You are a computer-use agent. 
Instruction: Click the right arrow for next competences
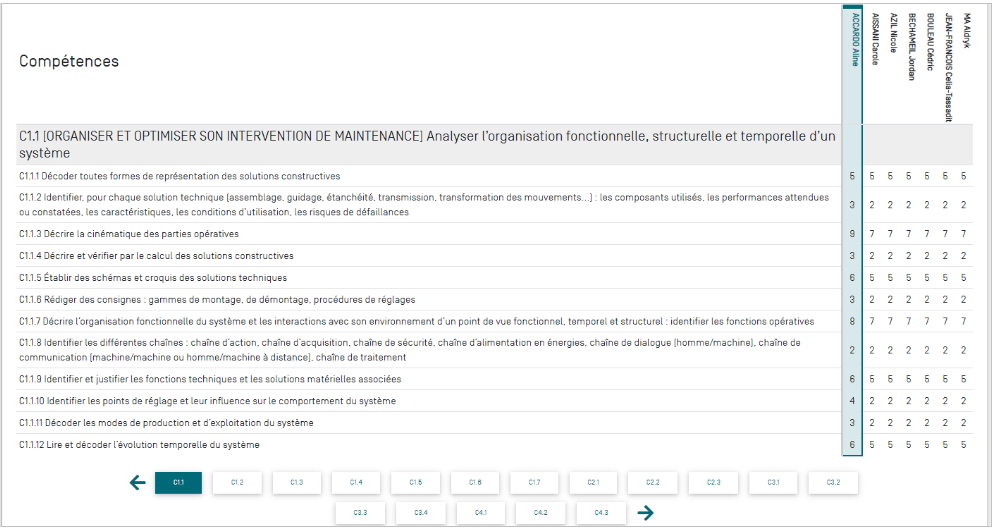tap(646, 513)
